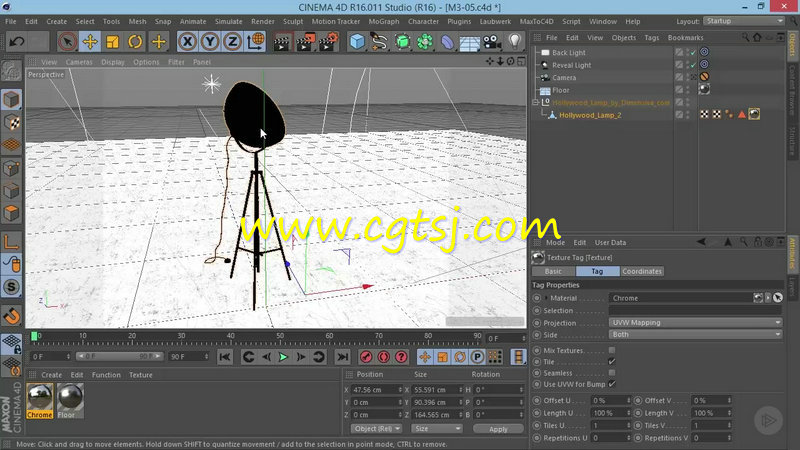The image size is (800, 450).
Task: Click Record Active Objects button
Action: (366, 357)
